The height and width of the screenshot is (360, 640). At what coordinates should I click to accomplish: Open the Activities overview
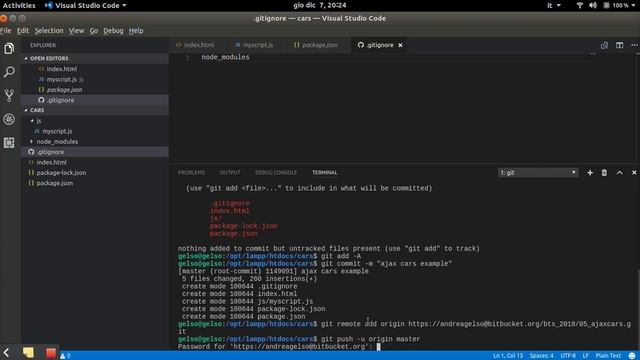[x=19, y=5]
